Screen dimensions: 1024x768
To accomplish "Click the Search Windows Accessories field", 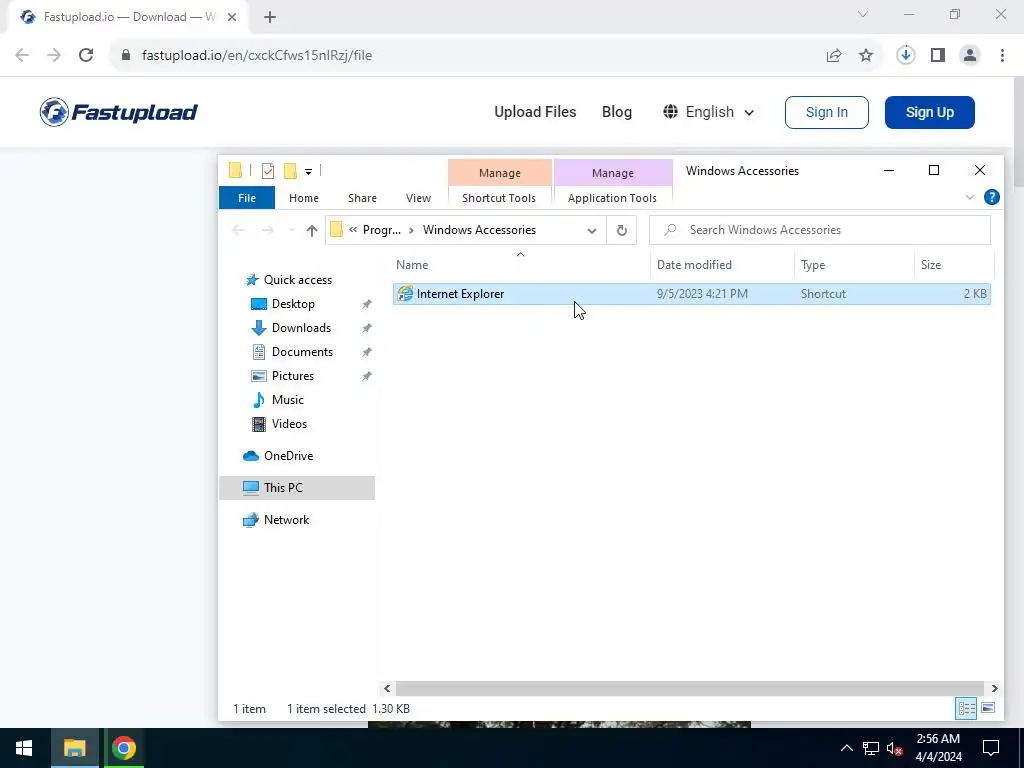I will 820,230.
